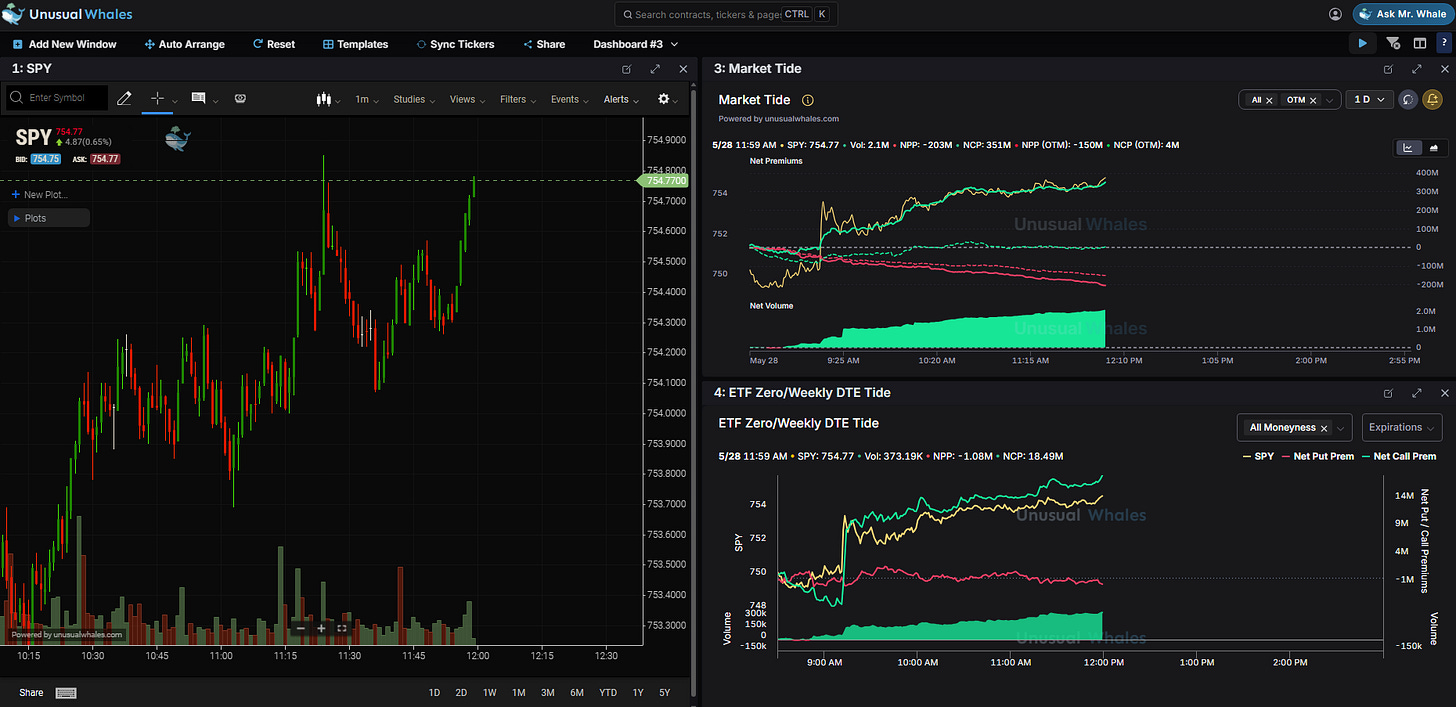The image size is (1456, 707).
Task: Select the 6M chart range
Action: pyautogui.click(x=577, y=692)
